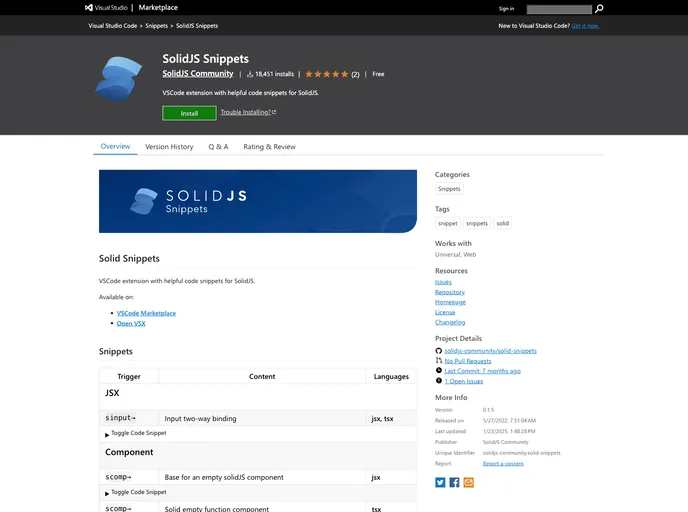Viewport: 688px width, 512px height.
Task: Click the last commit clock icon
Action: [x=438, y=371]
